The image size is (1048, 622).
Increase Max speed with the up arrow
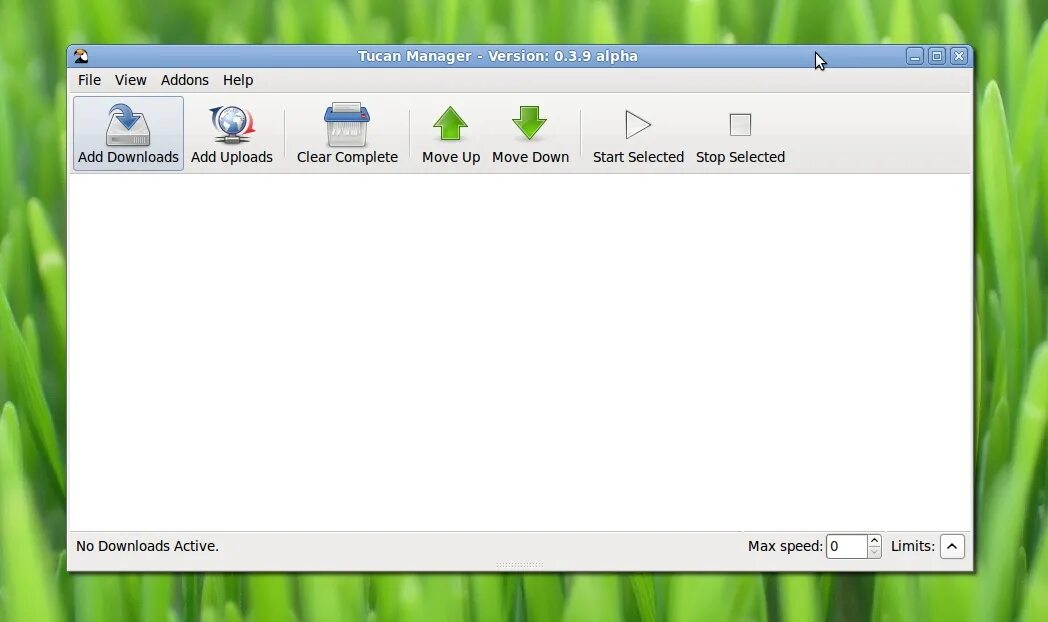coord(874,540)
